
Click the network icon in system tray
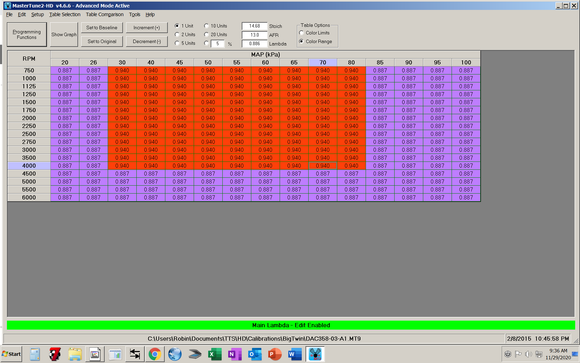539,354
